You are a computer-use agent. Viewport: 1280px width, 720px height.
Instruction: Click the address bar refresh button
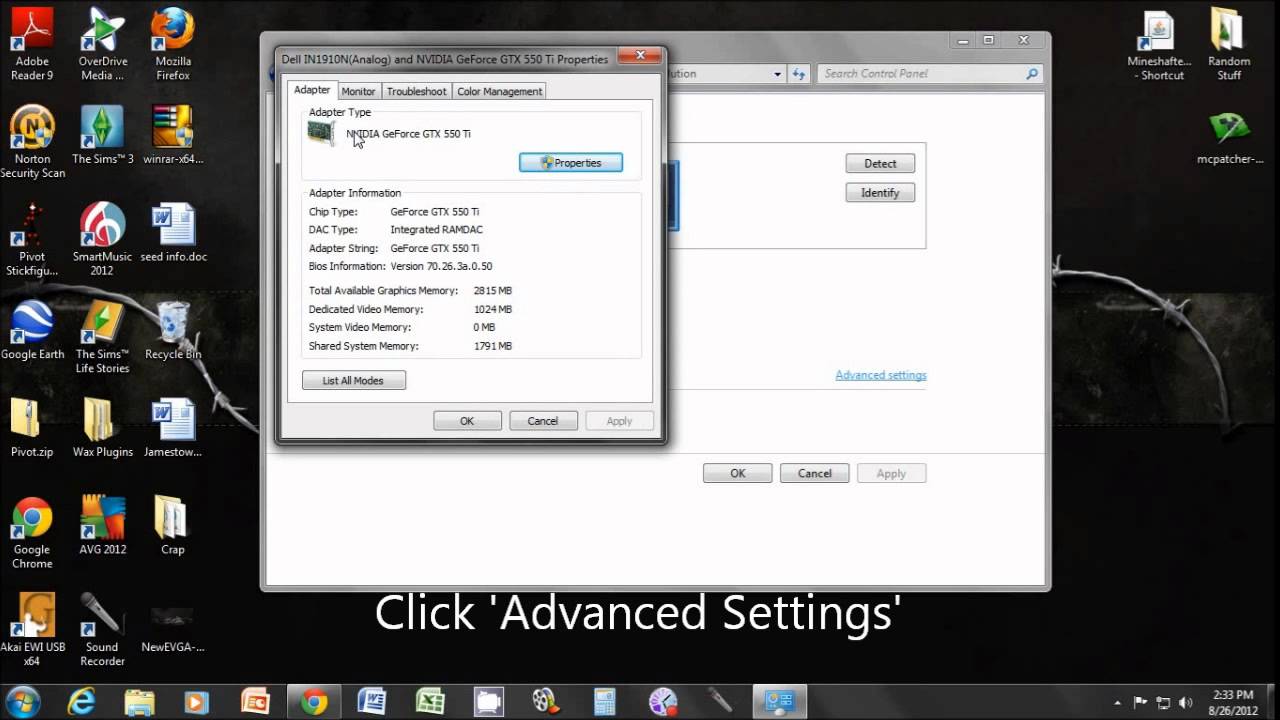pos(798,74)
